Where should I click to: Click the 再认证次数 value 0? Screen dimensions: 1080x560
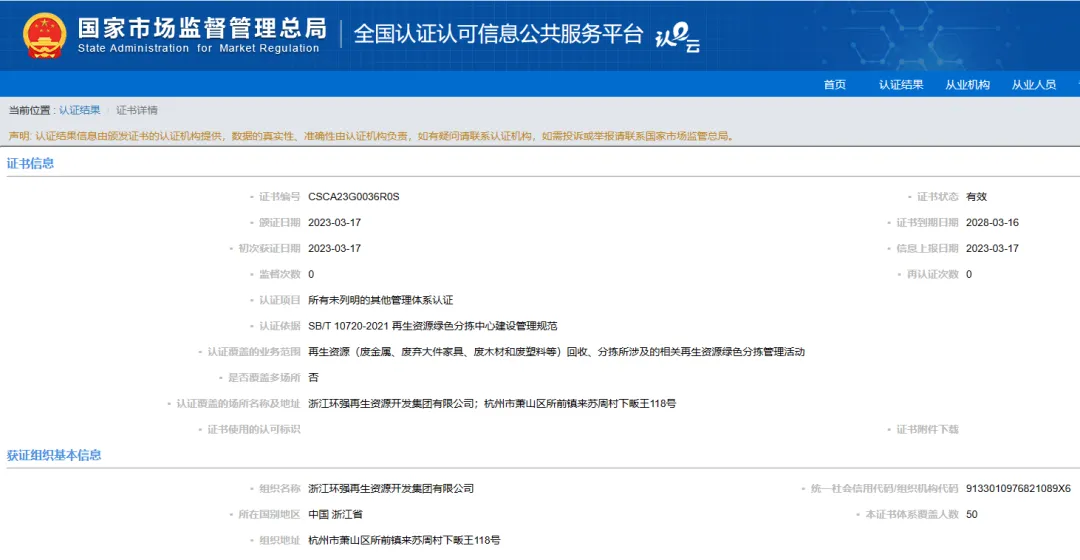(968, 274)
